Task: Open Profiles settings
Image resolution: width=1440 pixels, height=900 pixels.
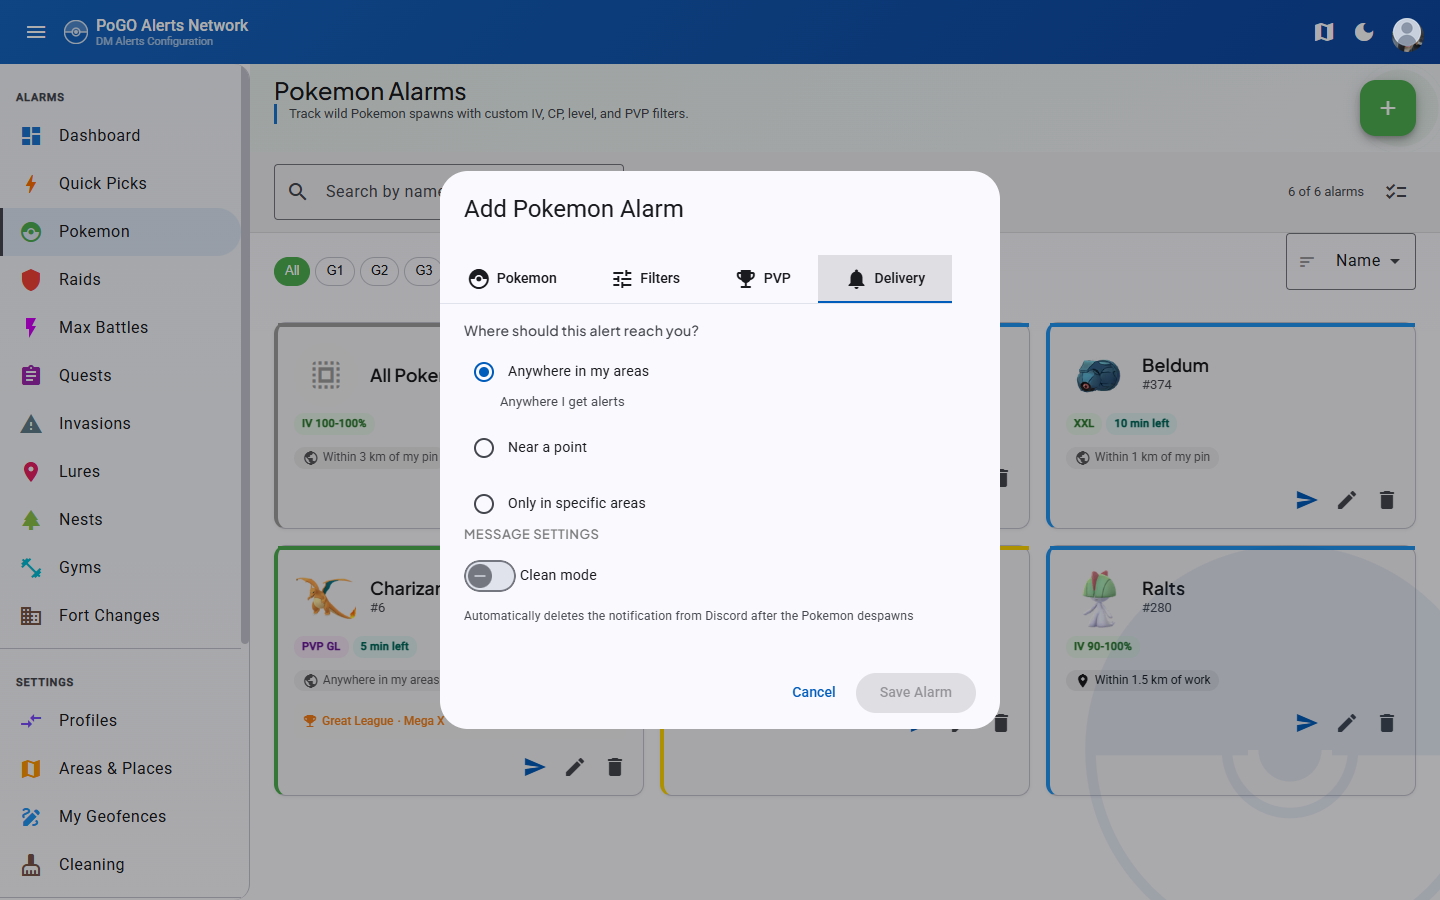Action: tap(120, 721)
